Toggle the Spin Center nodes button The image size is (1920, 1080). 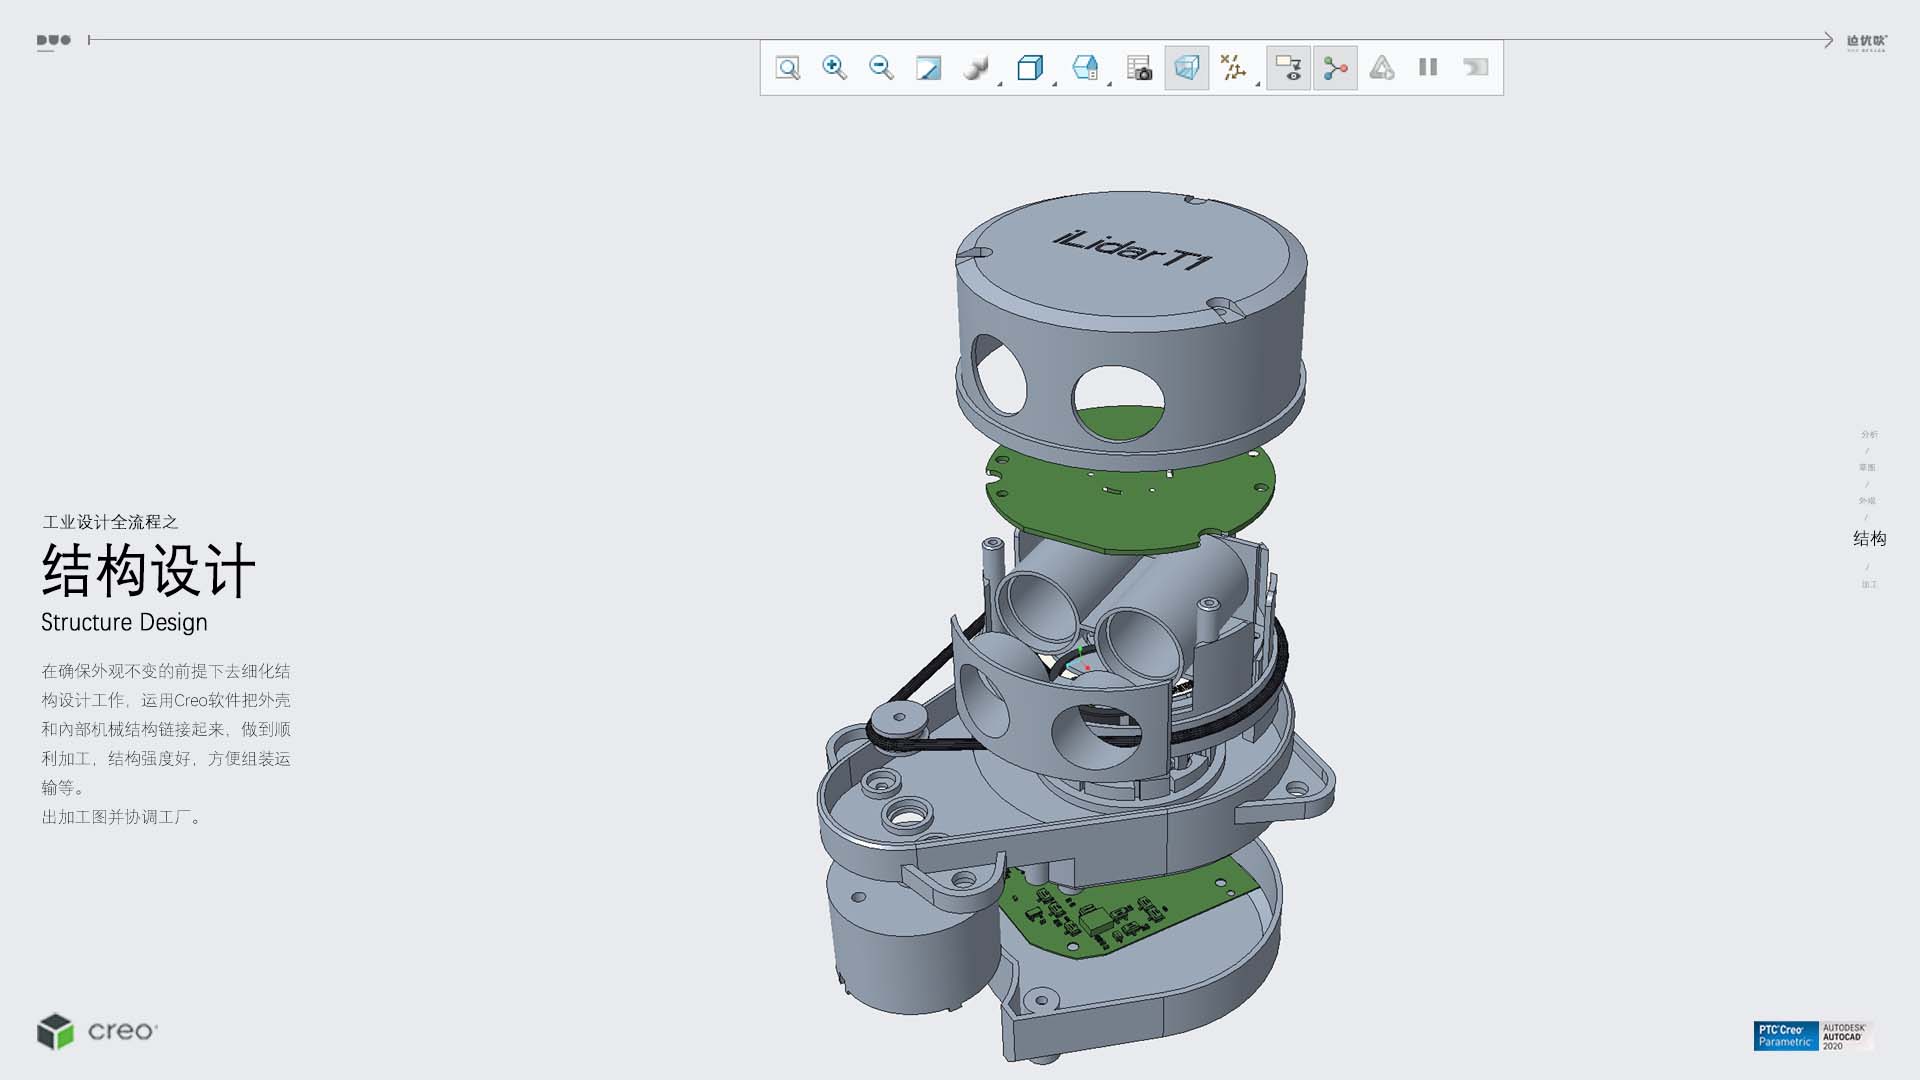point(1335,68)
